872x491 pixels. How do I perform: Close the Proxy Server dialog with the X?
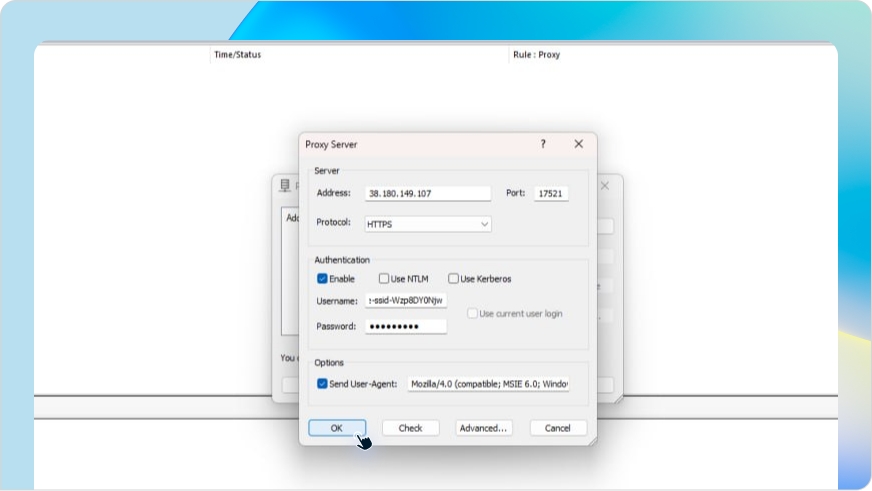578,144
